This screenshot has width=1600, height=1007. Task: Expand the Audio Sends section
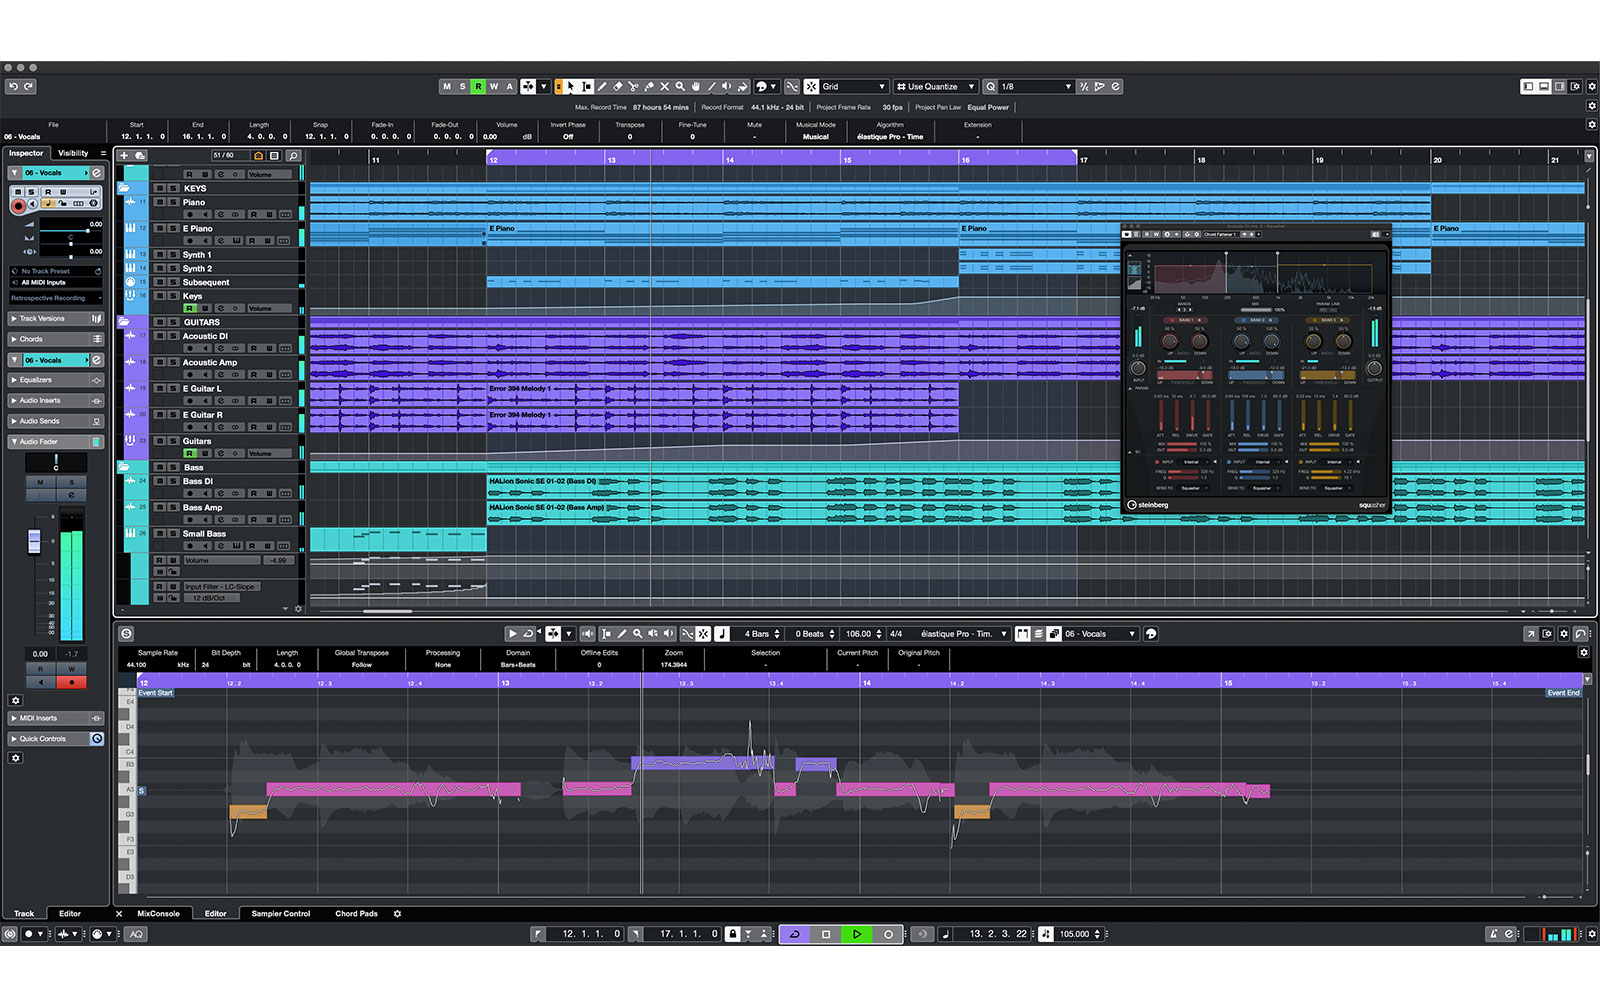coord(57,421)
